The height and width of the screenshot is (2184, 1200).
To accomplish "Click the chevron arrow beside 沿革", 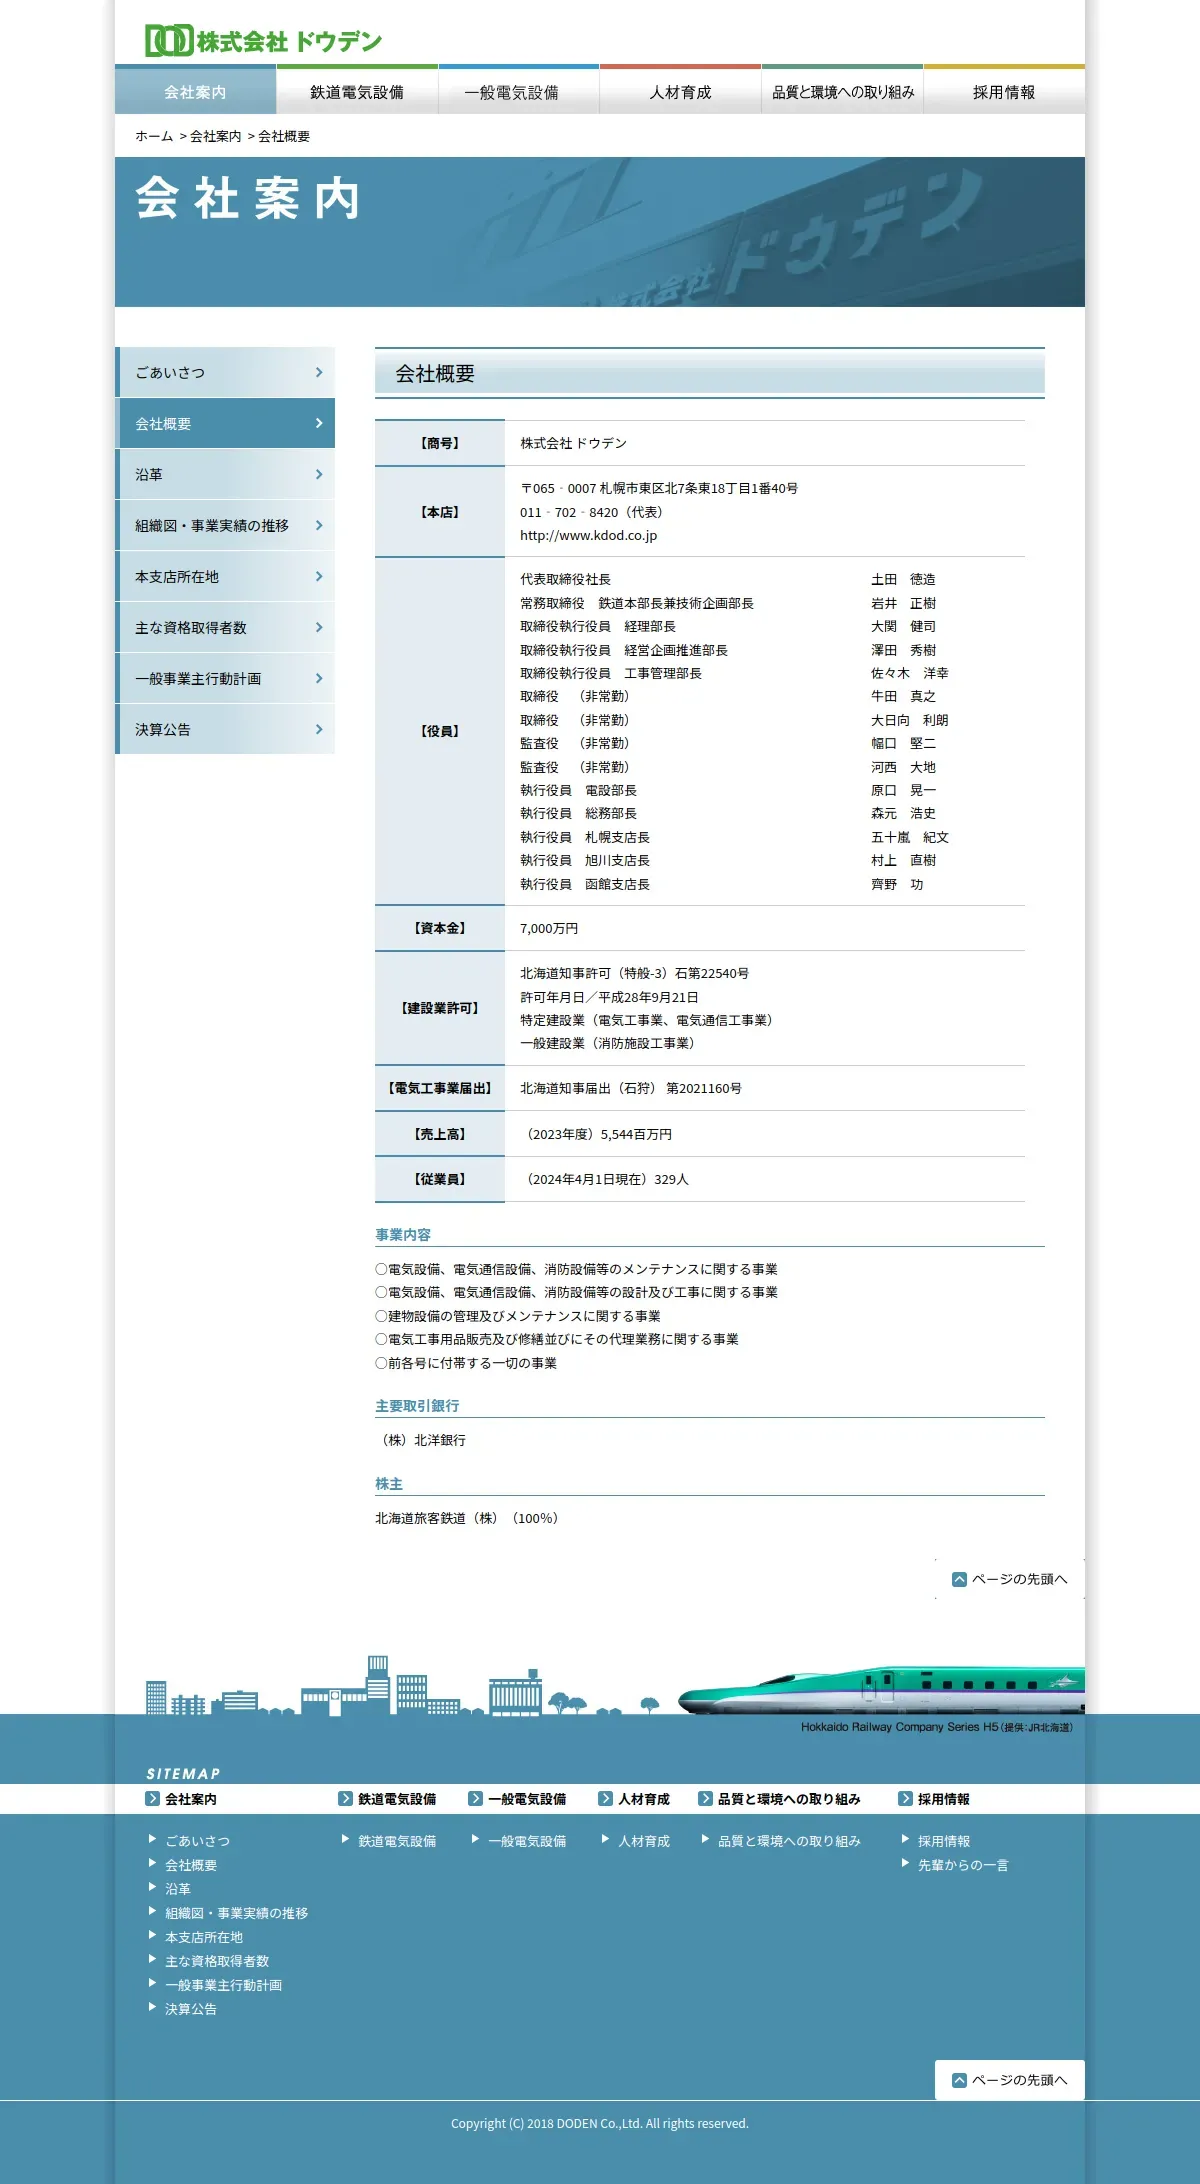I will [x=319, y=474].
